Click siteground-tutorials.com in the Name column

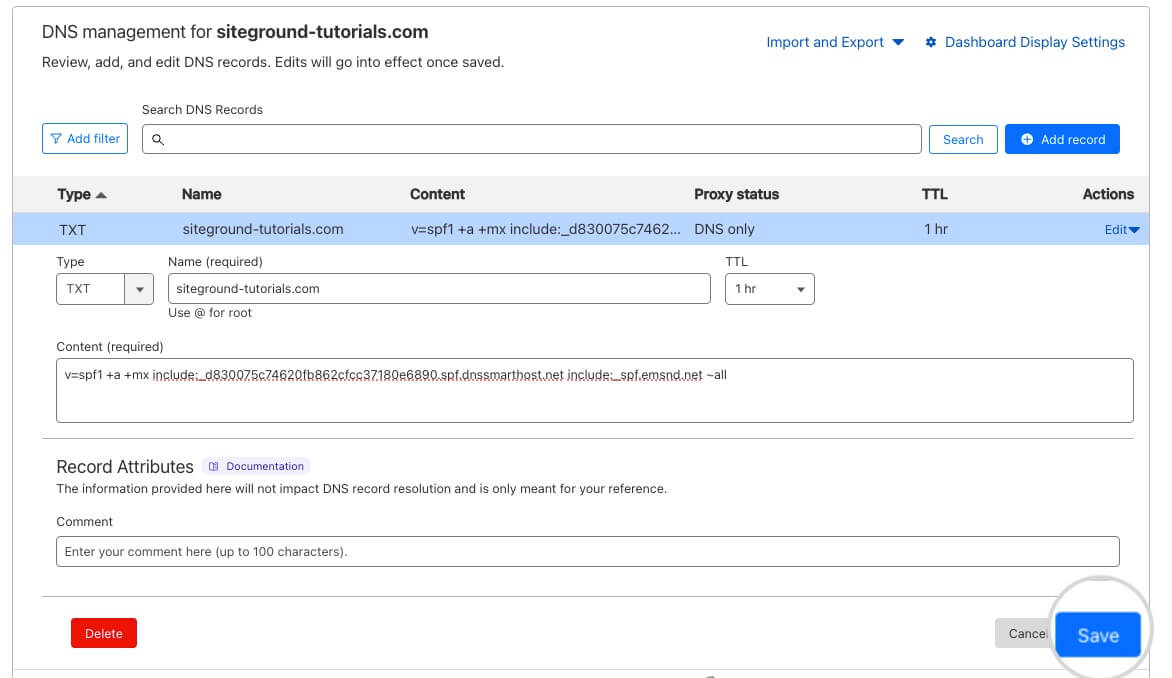tap(263, 229)
